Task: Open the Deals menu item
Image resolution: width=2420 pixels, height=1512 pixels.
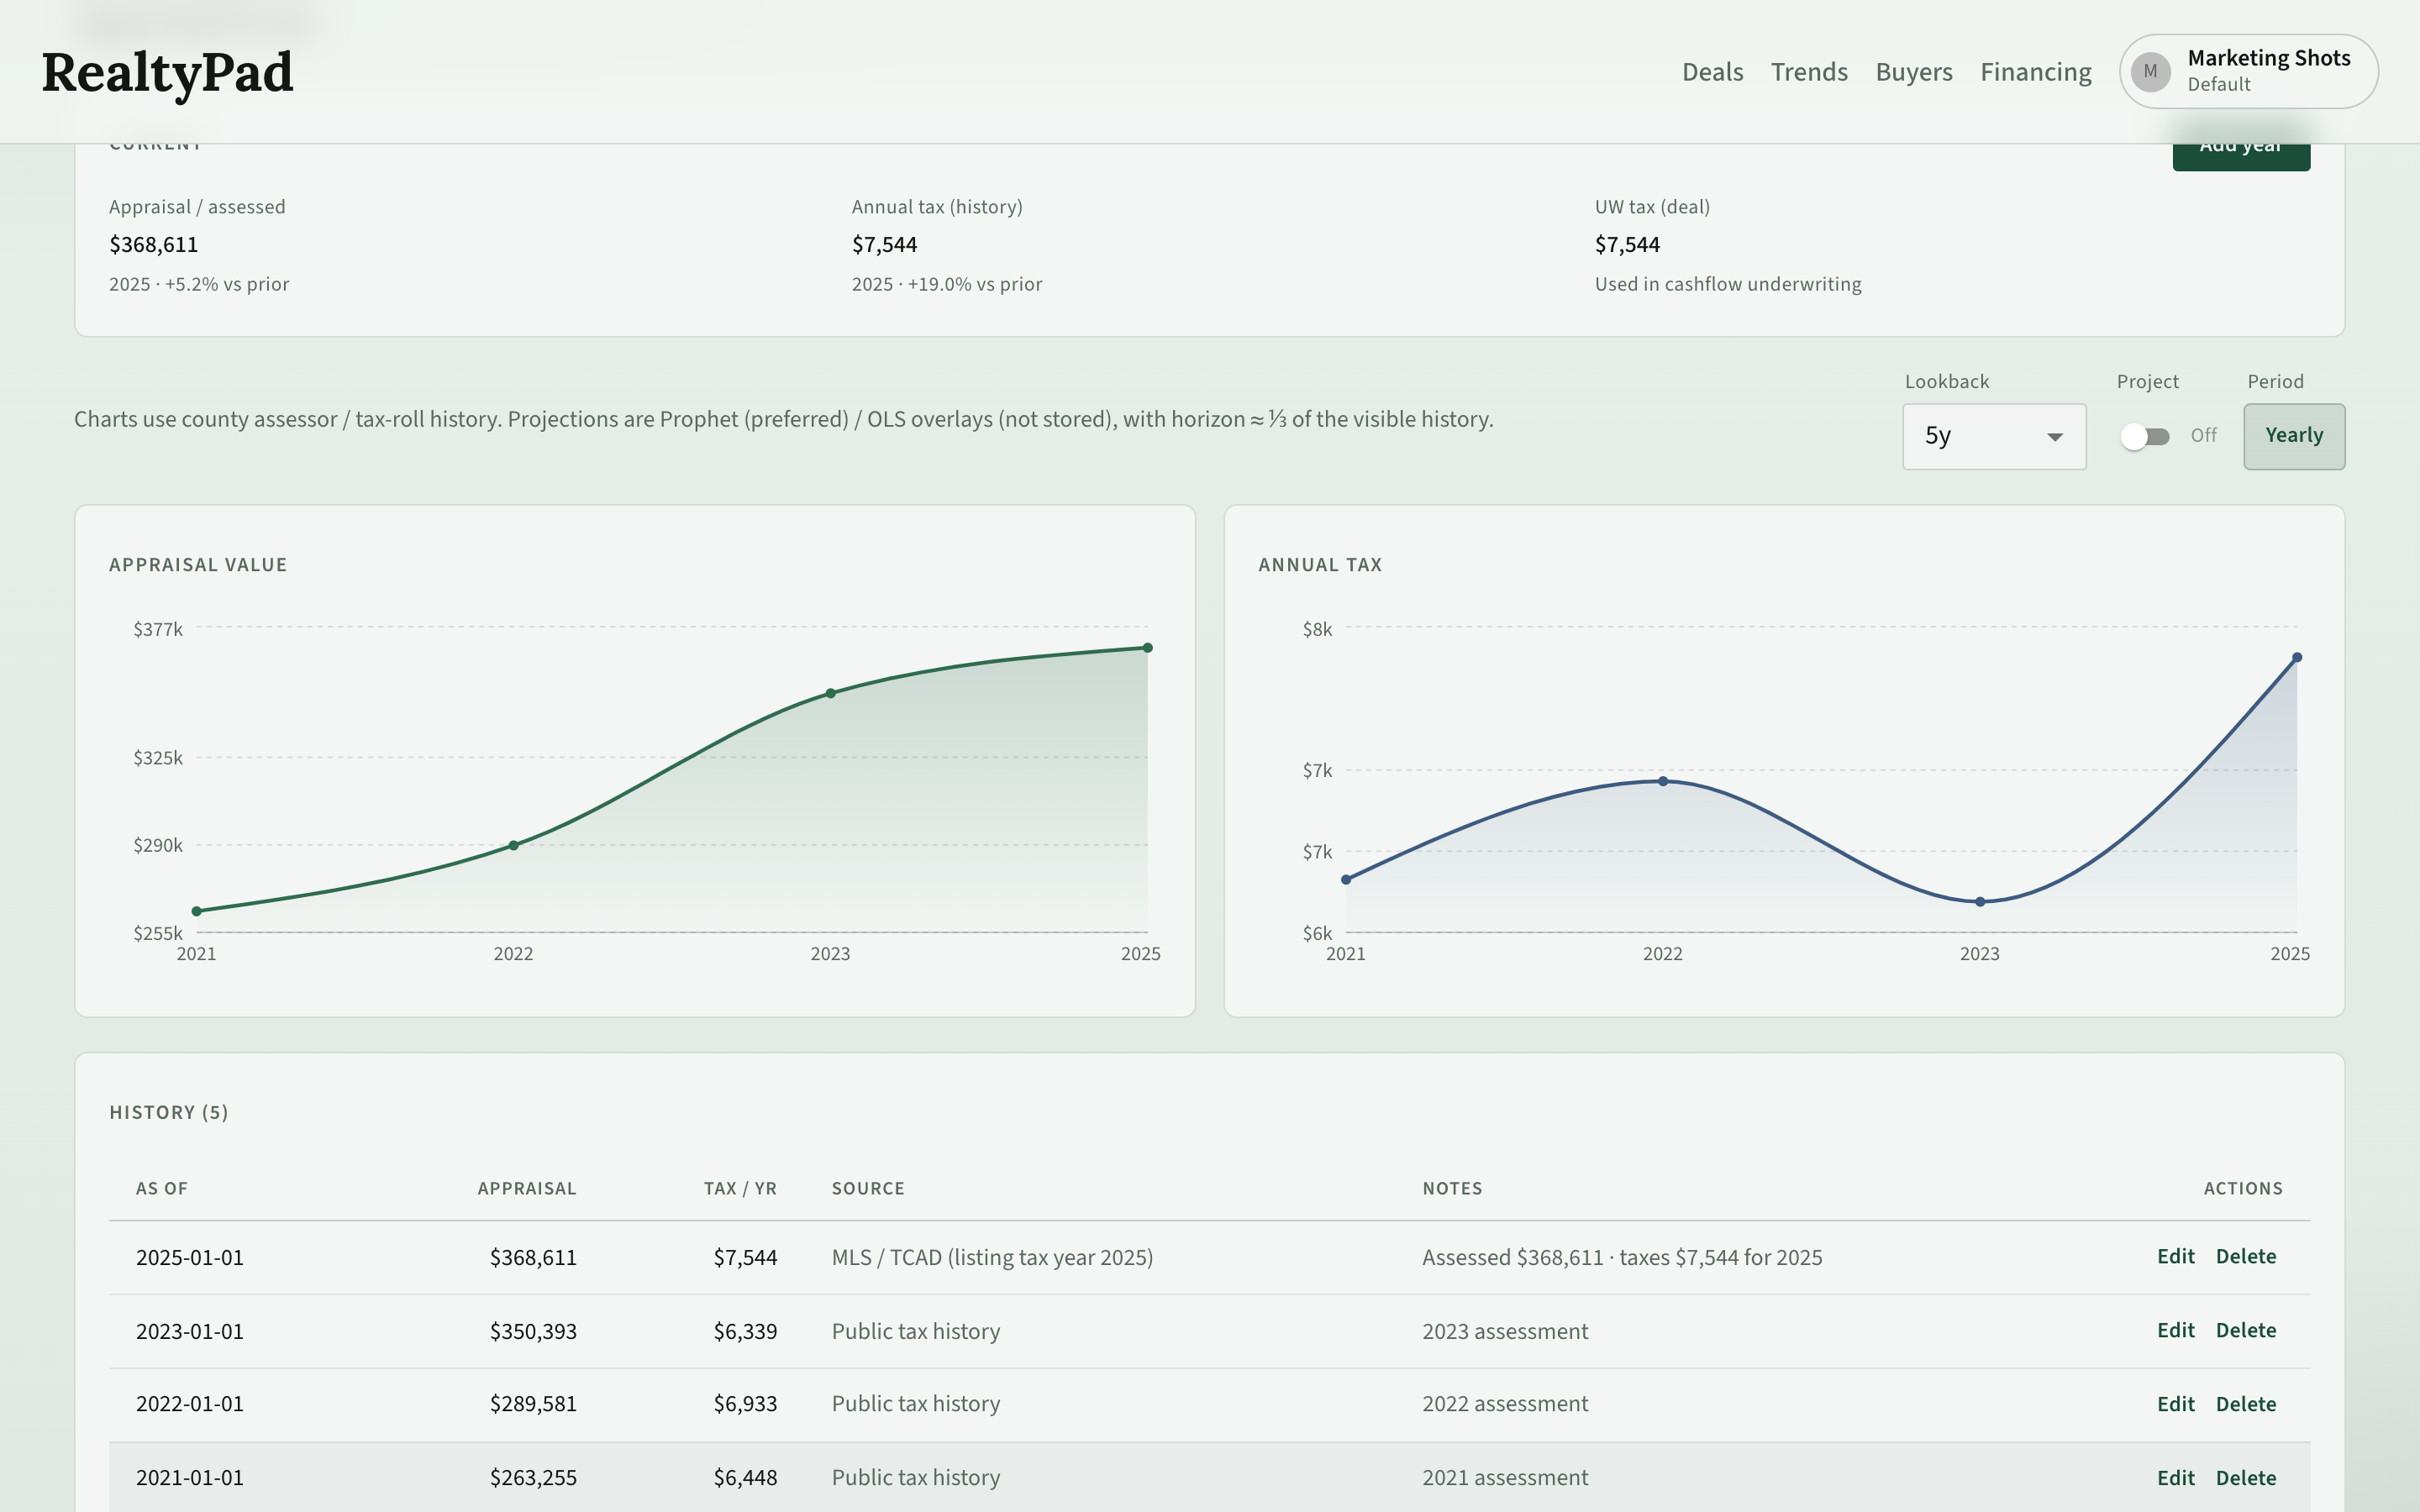Action: (x=1712, y=72)
